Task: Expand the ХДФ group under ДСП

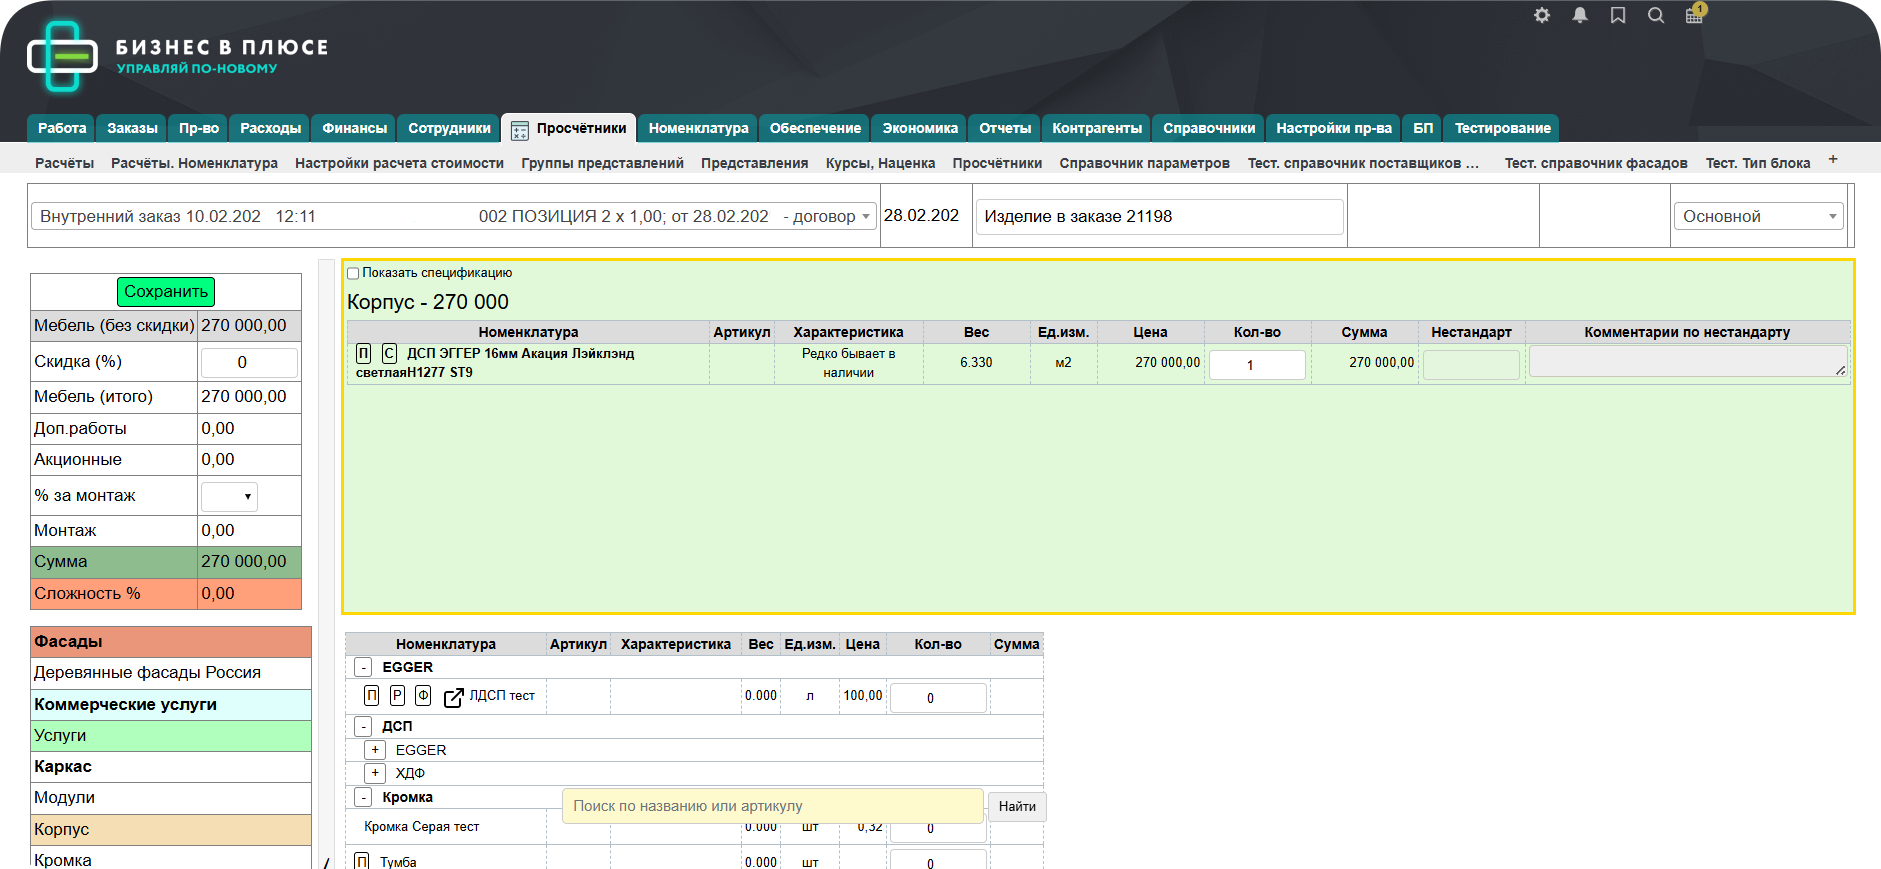Action: pyautogui.click(x=375, y=773)
